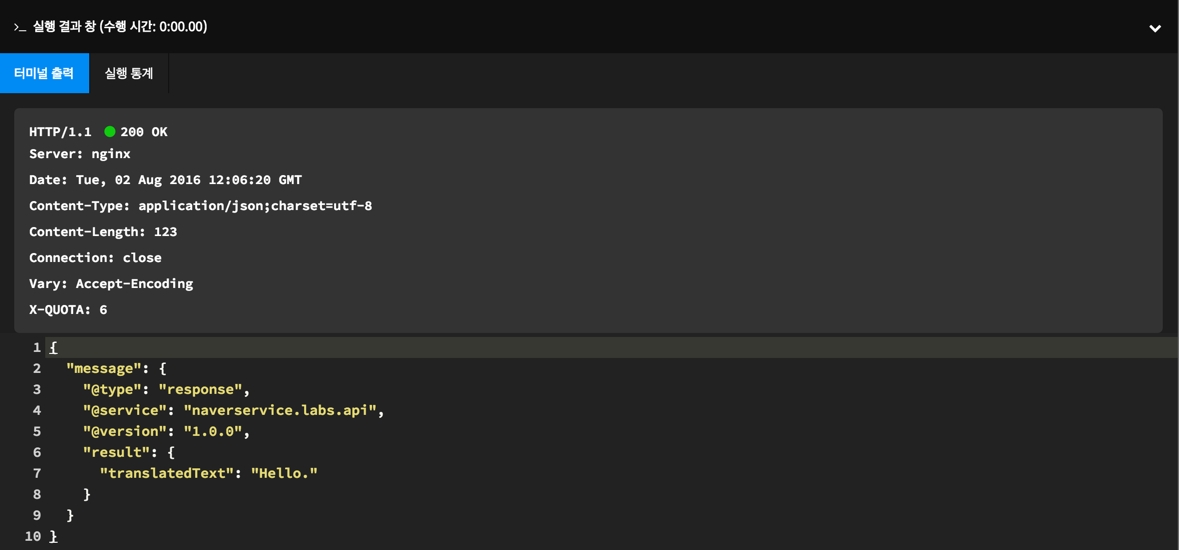This screenshot has height=550, width=1179.
Task: Click the 실행 결과 창 panel title
Action: point(120,27)
